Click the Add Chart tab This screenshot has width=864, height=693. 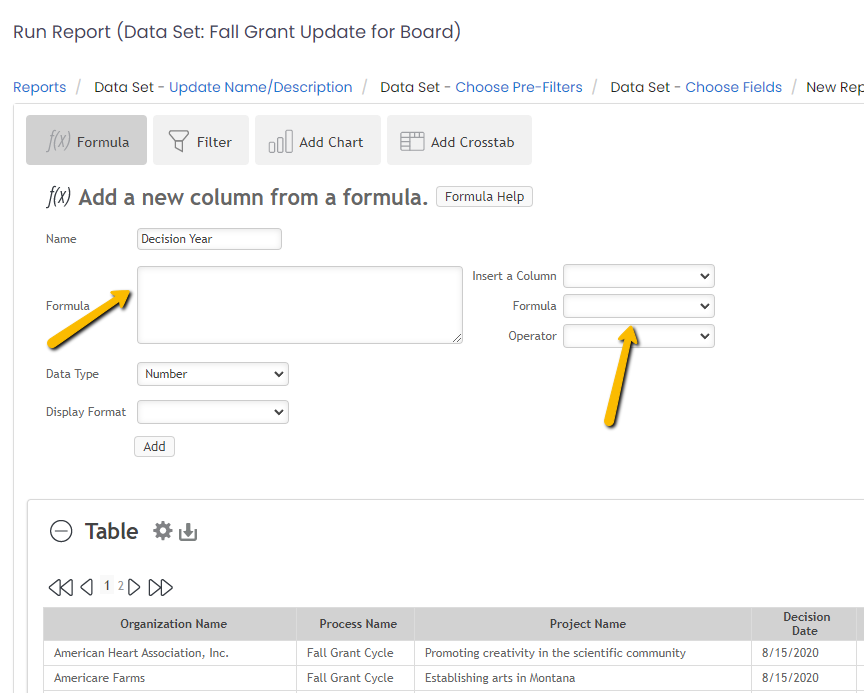pos(317,140)
